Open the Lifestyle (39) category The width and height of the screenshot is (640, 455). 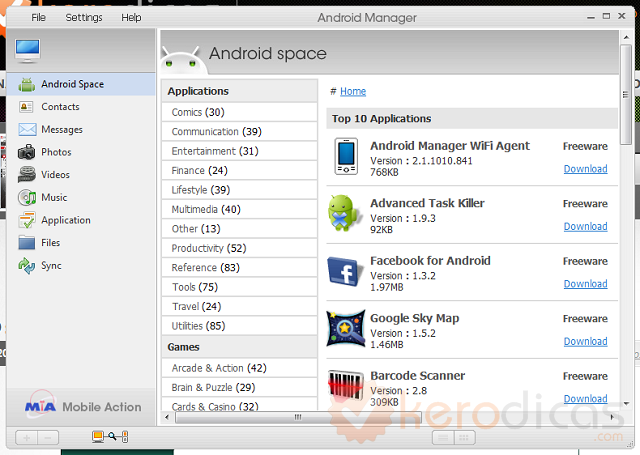[240, 190]
